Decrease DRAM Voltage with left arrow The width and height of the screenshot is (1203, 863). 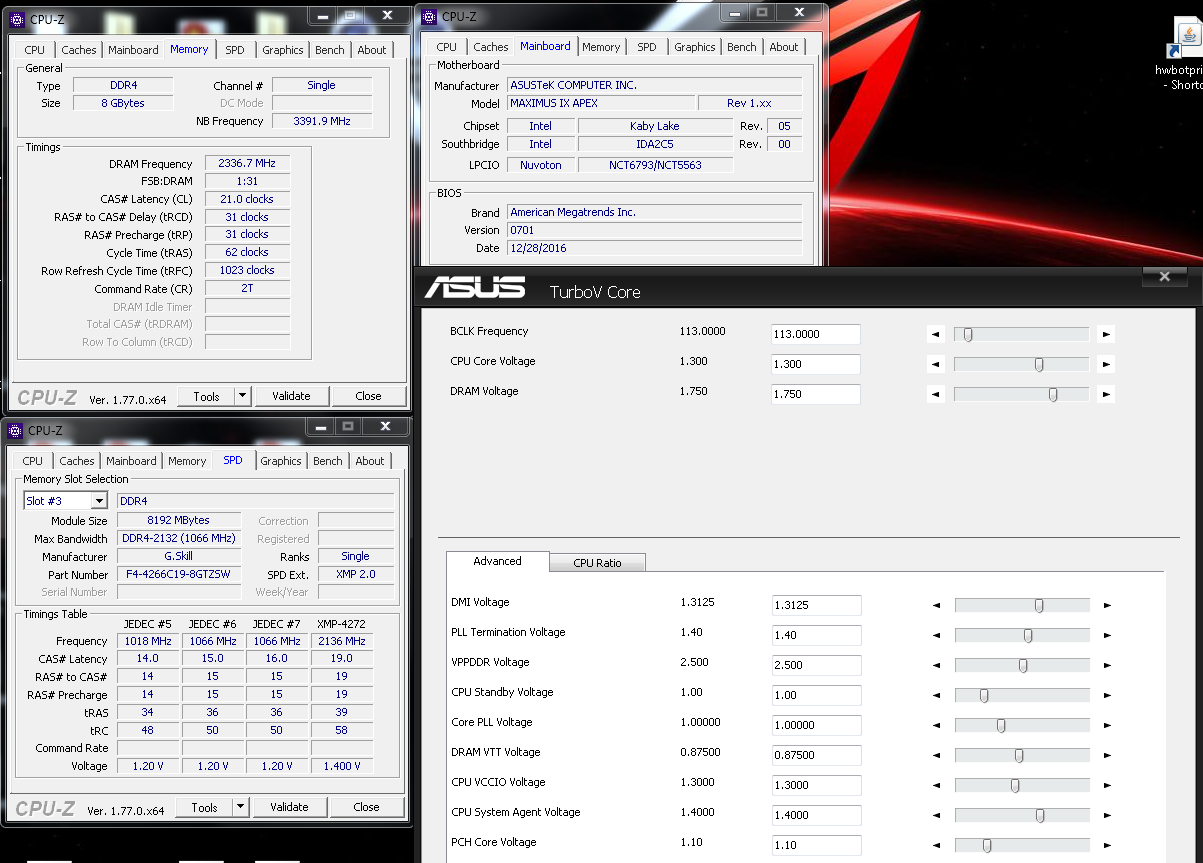935,395
